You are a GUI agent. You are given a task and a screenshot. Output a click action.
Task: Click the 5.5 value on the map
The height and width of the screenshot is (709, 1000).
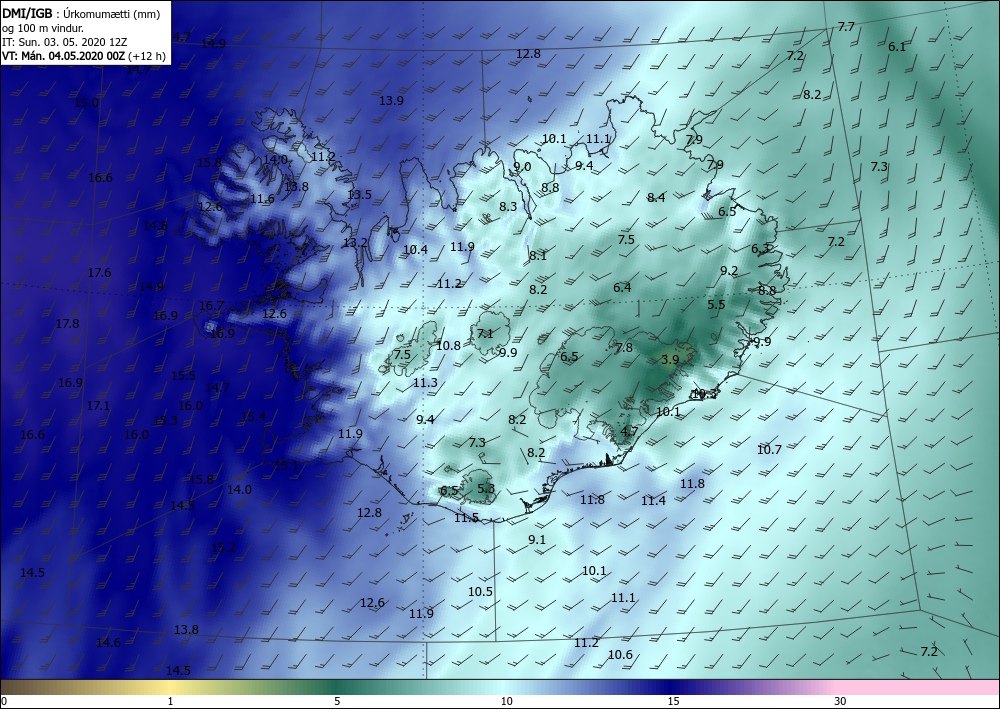716,305
